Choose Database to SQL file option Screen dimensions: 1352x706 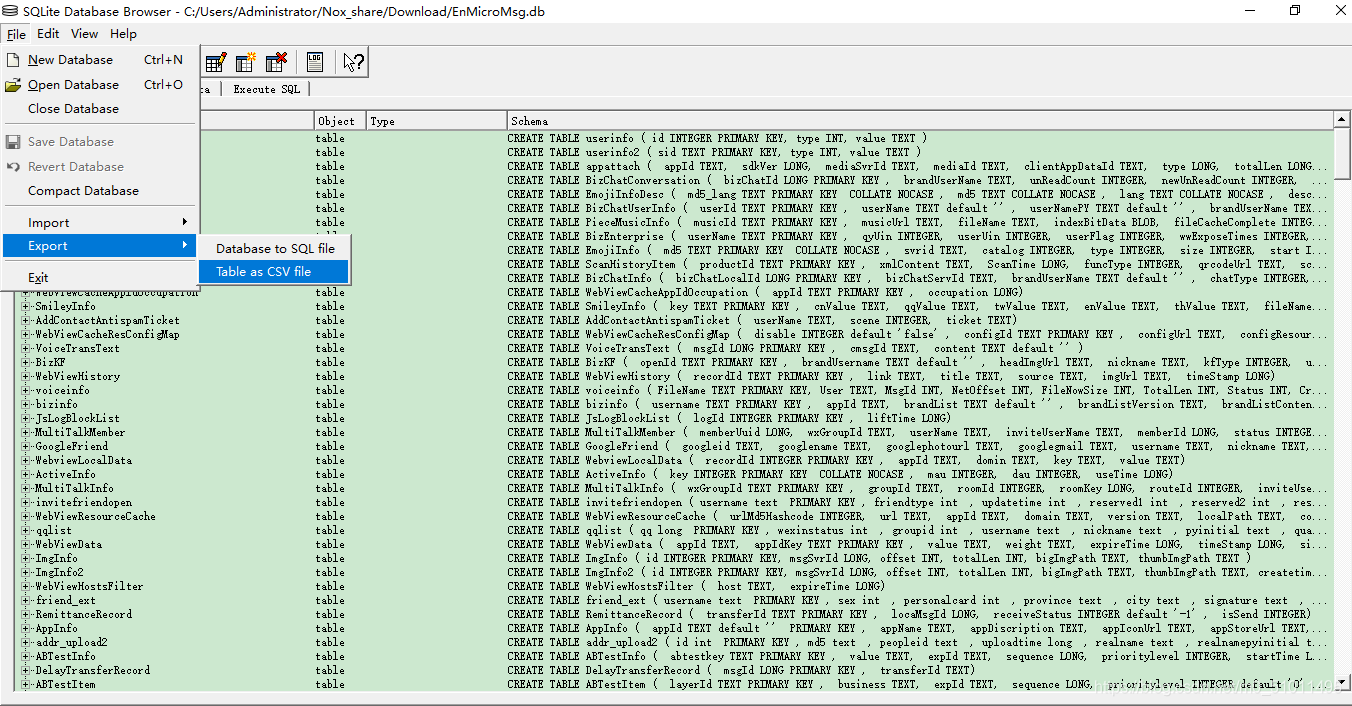(x=275, y=248)
